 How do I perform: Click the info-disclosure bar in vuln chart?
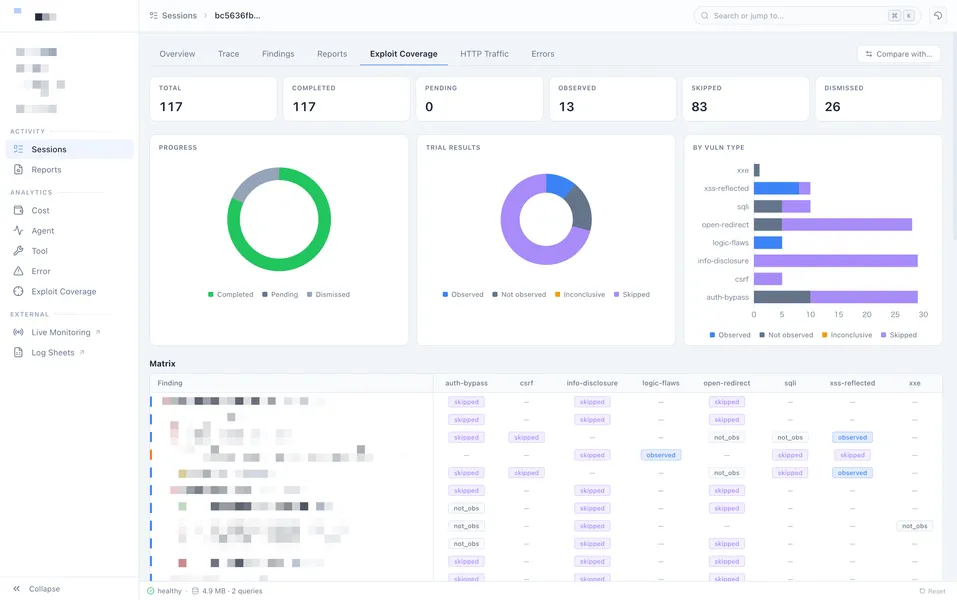836,261
